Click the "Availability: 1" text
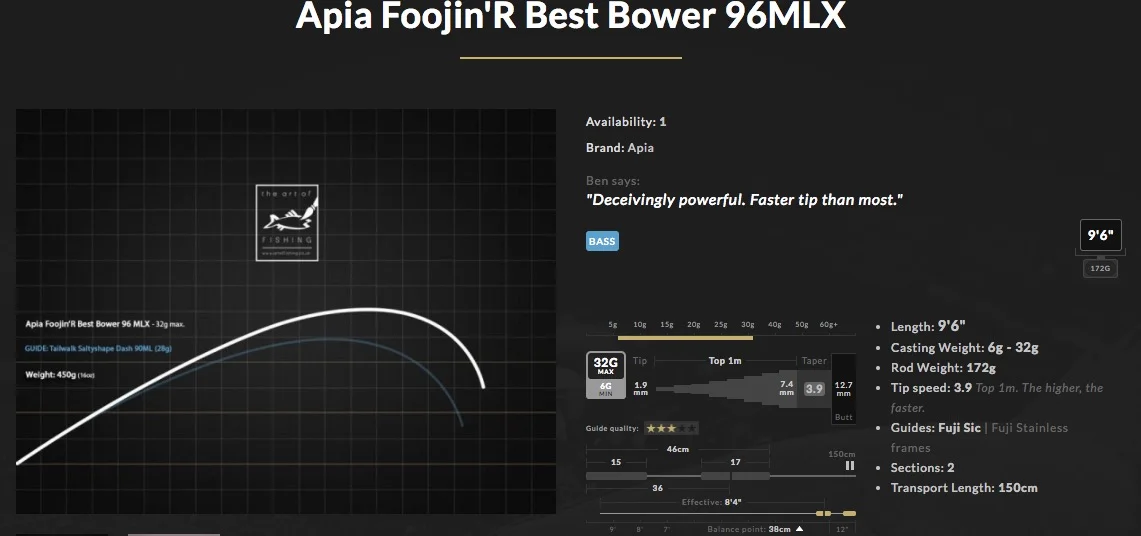Screen dimensions: 1141x536 click(626, 121)
